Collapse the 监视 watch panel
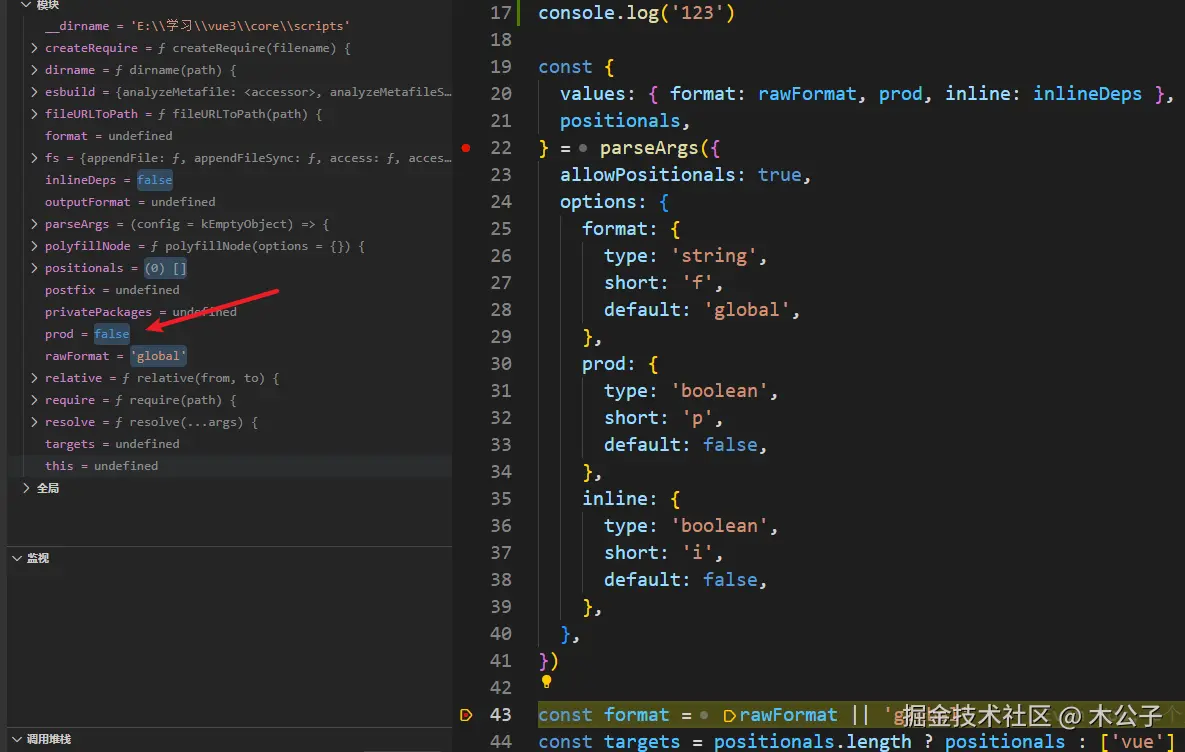Viewport: 1185px width, 752px height. 17,558
